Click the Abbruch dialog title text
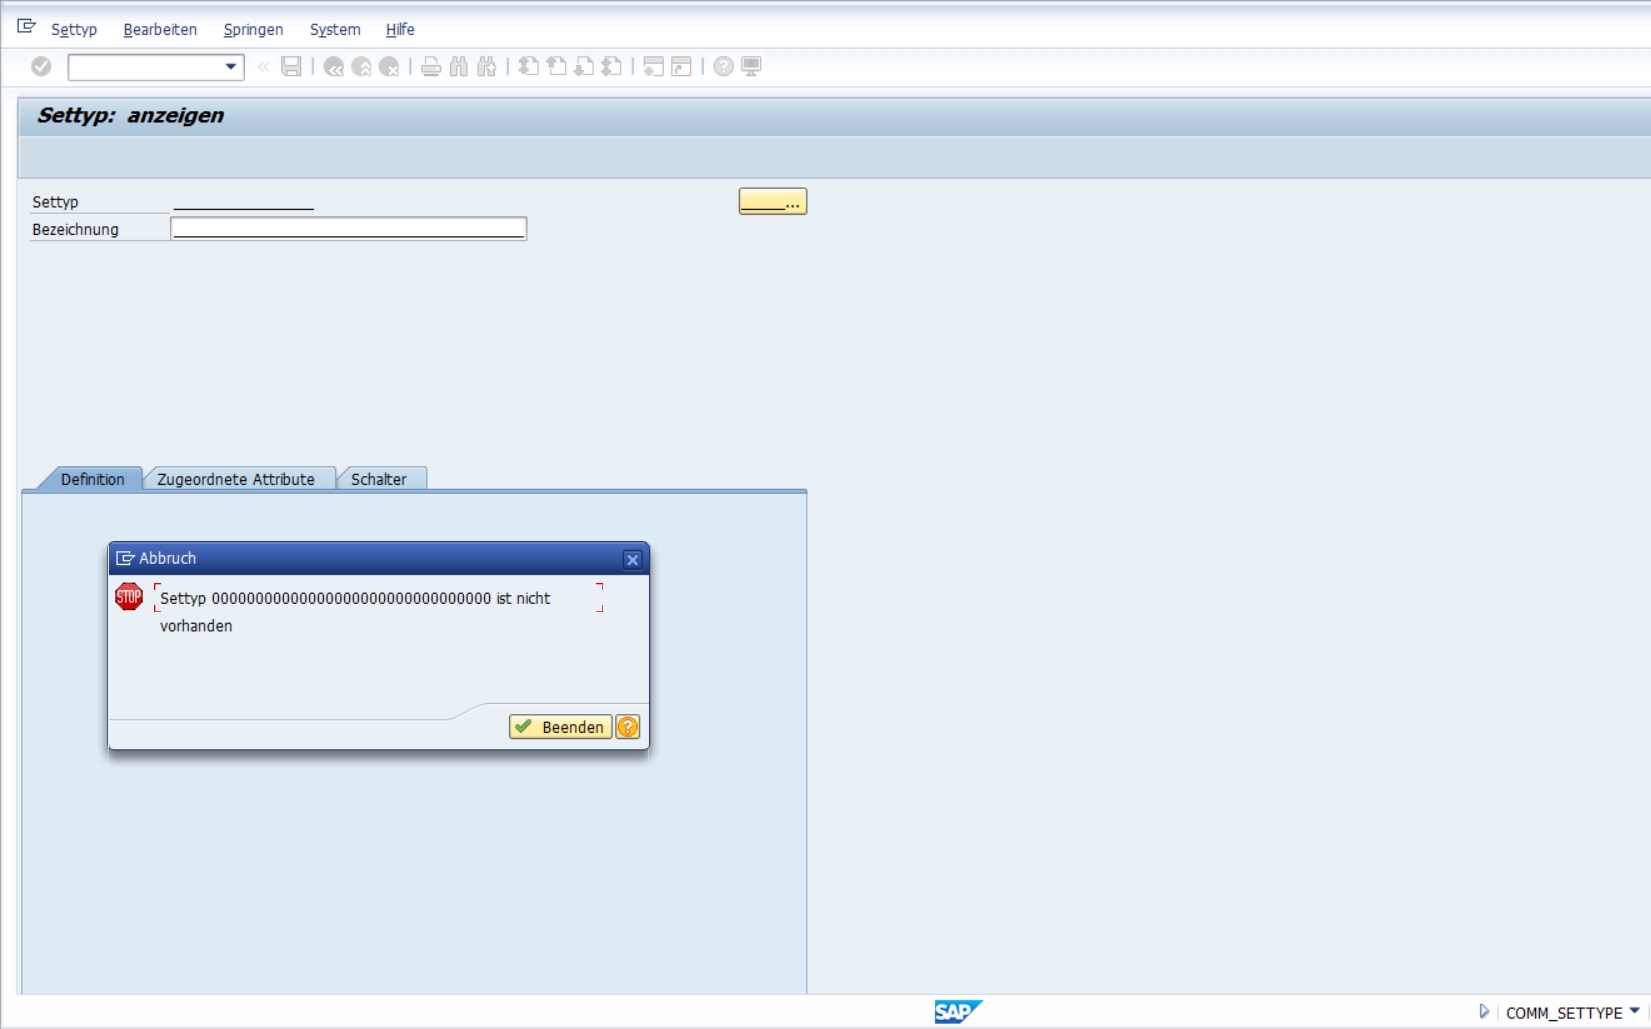Screen dimensions: 1651x1029 point(167,558)
